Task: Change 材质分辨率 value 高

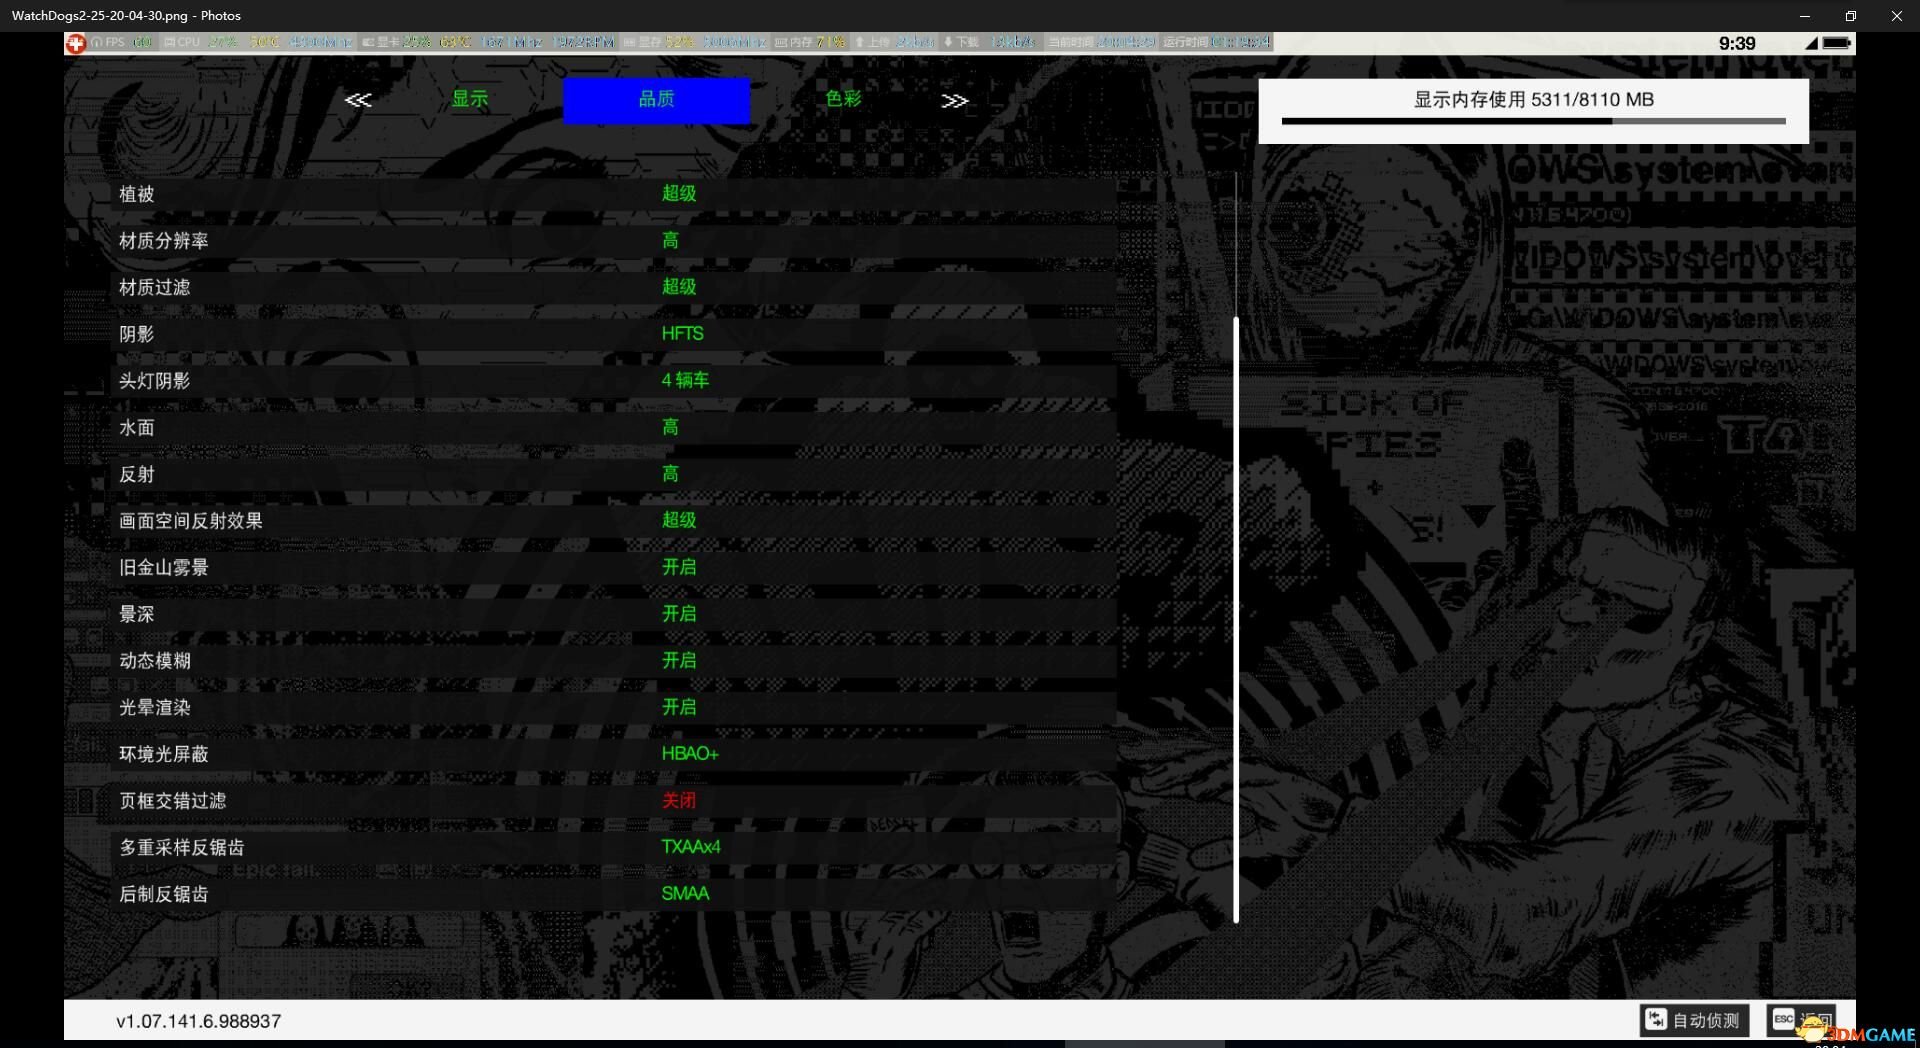Action: pos(670,241)
